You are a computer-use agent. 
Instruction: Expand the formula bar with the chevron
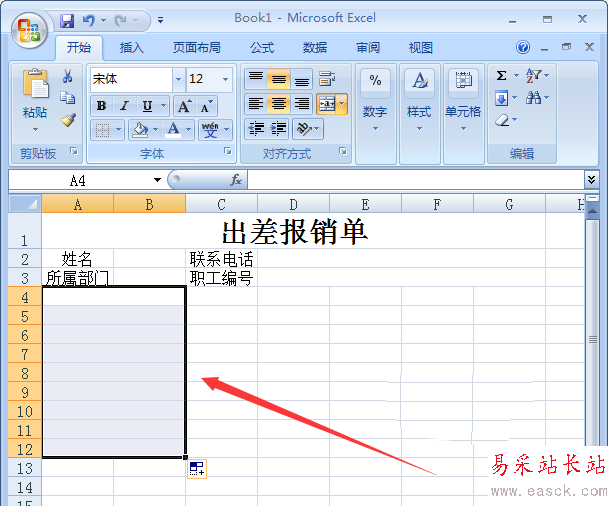[x=591, y=179]
